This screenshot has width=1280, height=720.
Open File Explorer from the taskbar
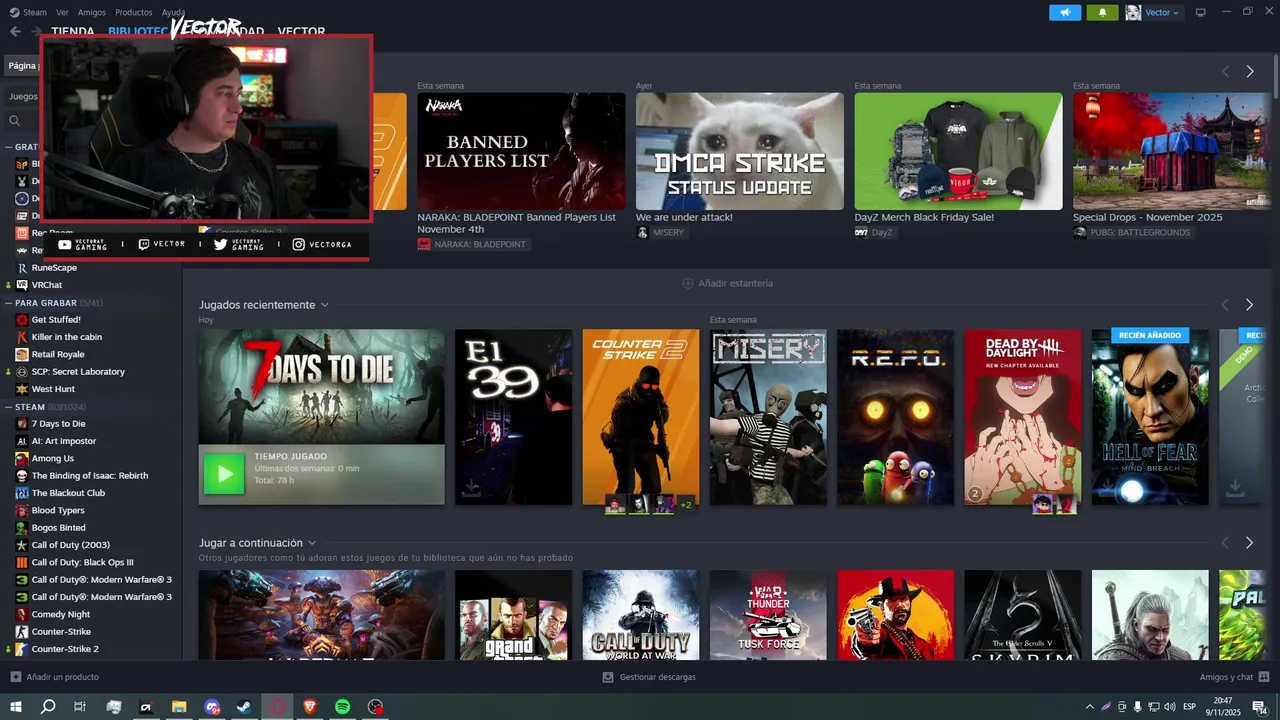[x=179, y=707]
